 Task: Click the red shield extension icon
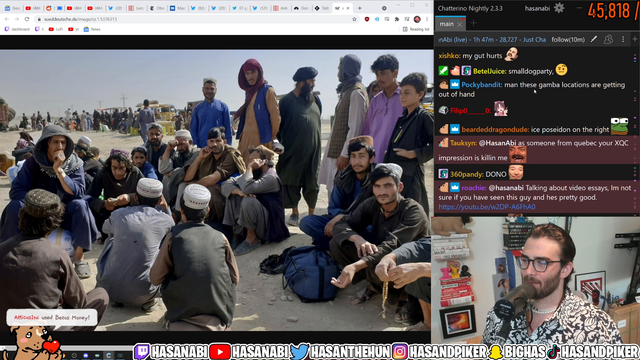click(367, 19)
